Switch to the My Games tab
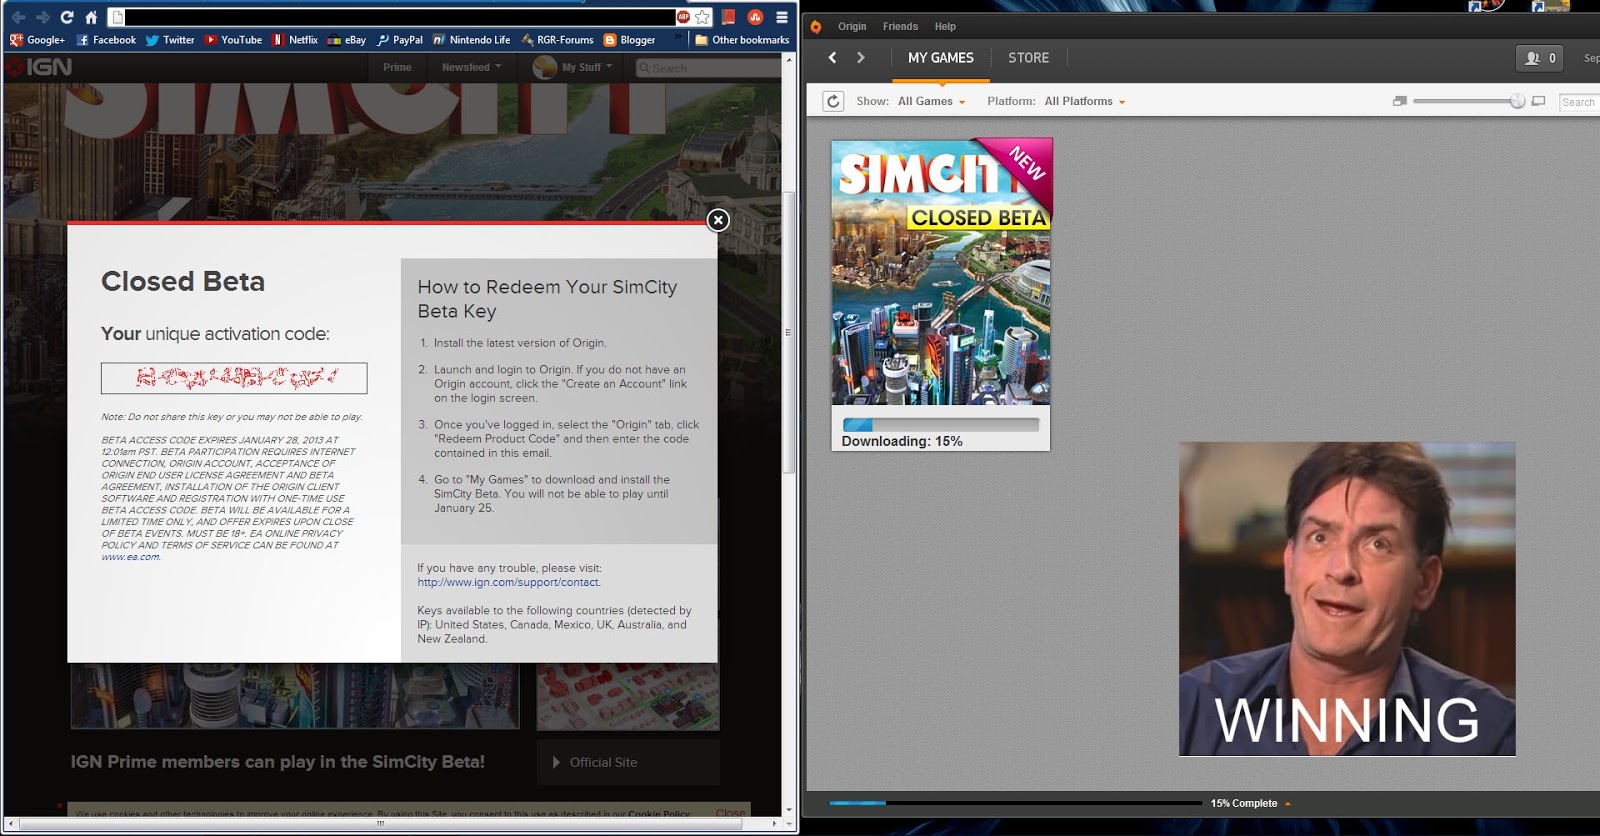Image resolution: width=1600 pixels, height=836 pixels. pyautogui.click(x=940, y=58)
